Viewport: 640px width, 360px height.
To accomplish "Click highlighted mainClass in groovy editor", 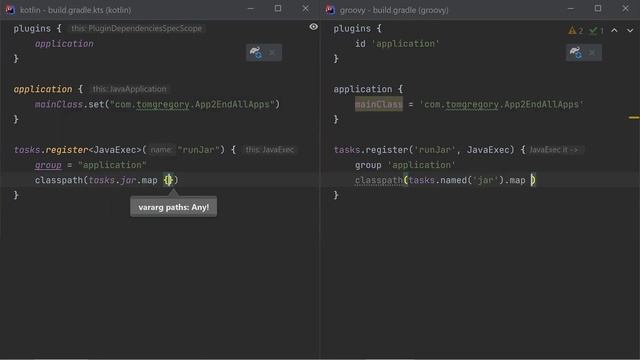I will click(379, 104).
